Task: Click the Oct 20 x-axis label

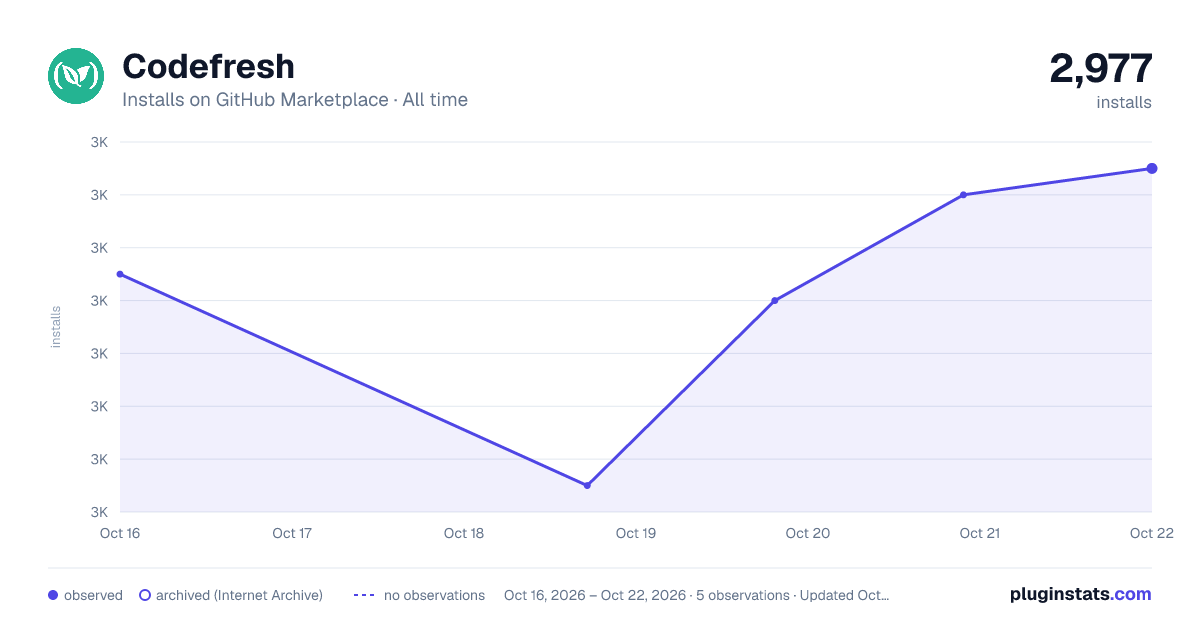Action: tap(808, 533)
